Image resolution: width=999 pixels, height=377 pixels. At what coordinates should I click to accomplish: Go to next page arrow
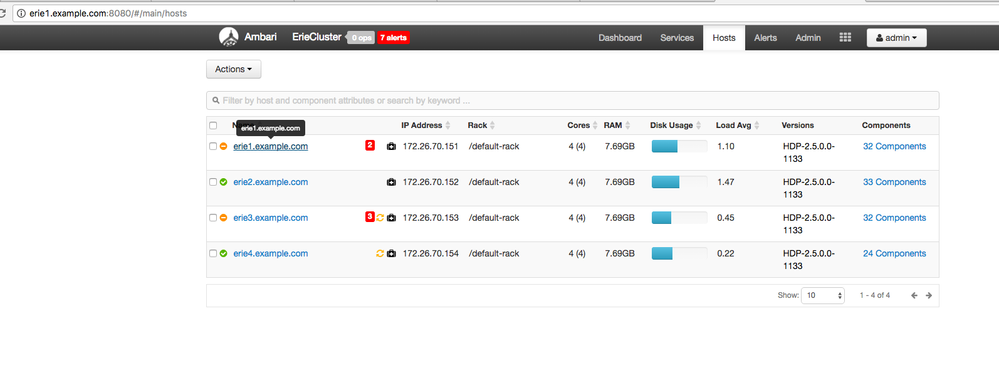(x=929, y=295)
